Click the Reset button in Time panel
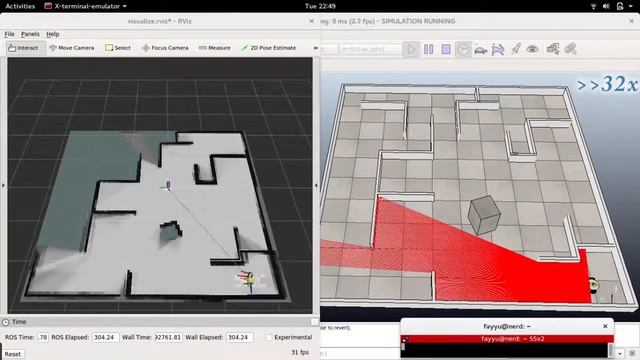 coord(13,354)
